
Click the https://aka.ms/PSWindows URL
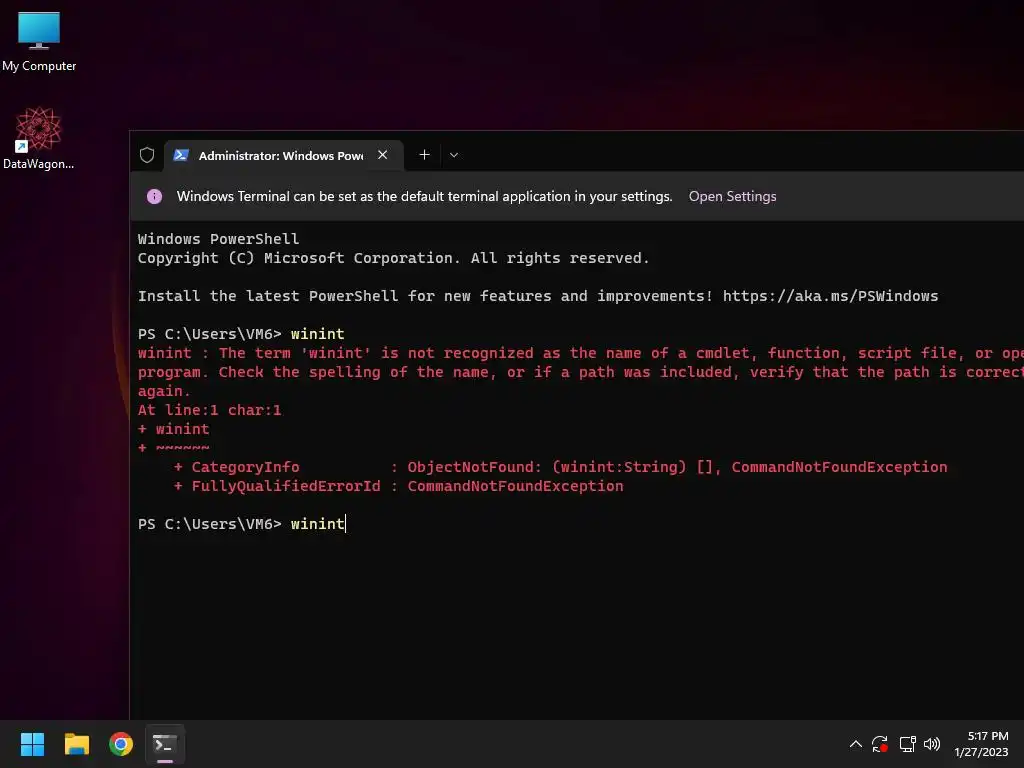(830, 296)
